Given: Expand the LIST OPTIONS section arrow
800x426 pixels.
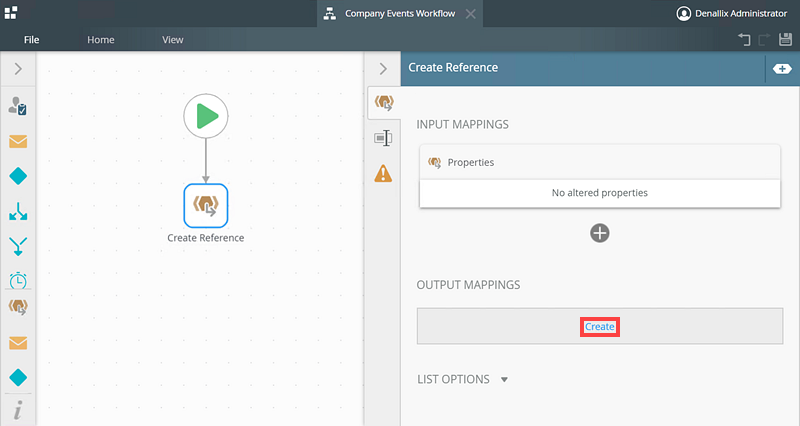Looking at the screenshot, I should [x=504, y=380].
